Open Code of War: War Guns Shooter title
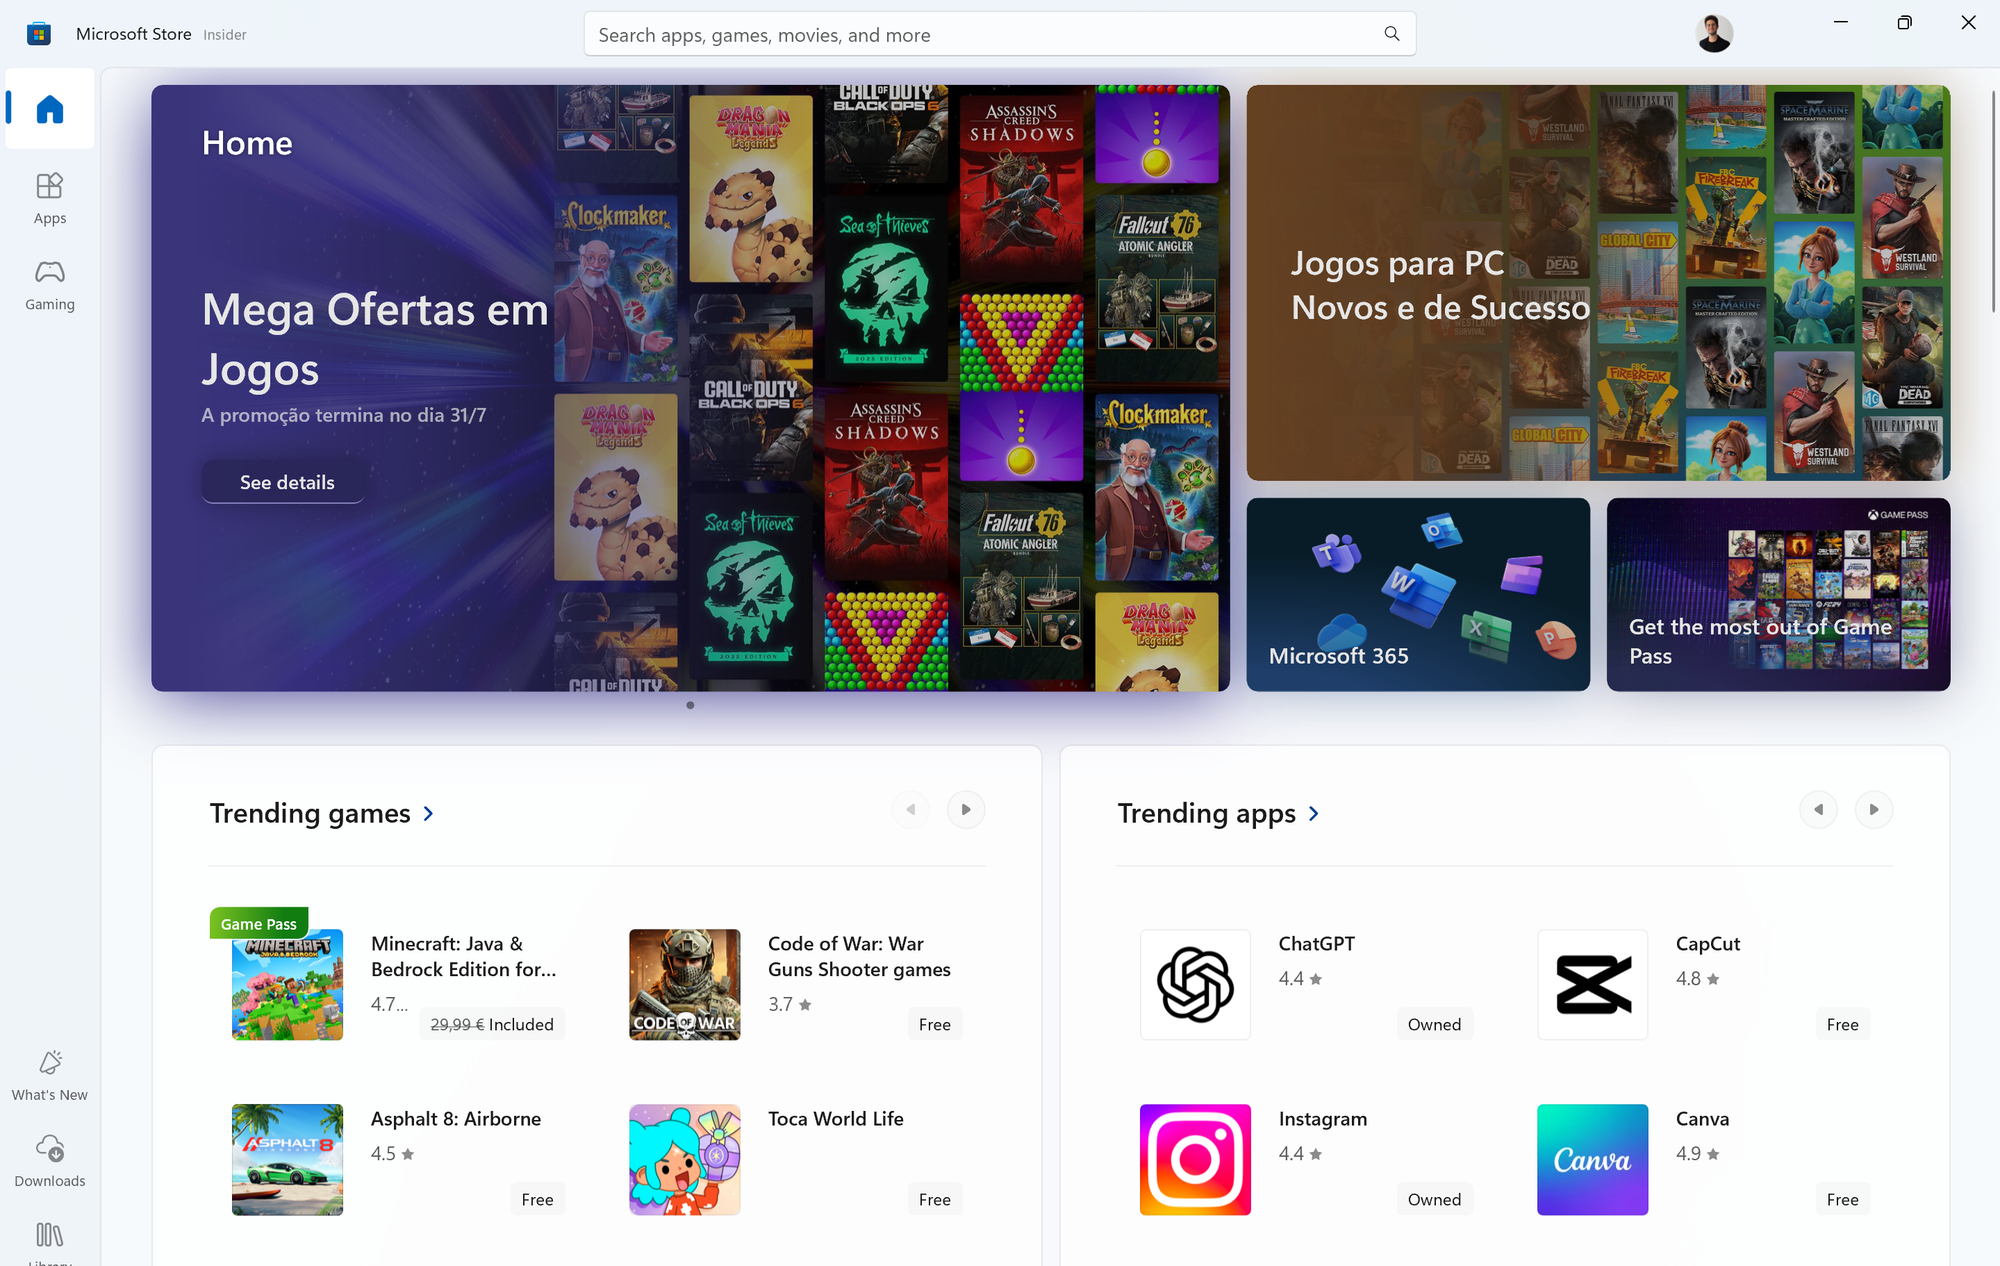This screenshot has width=2000, height=1266. point(859,956)
